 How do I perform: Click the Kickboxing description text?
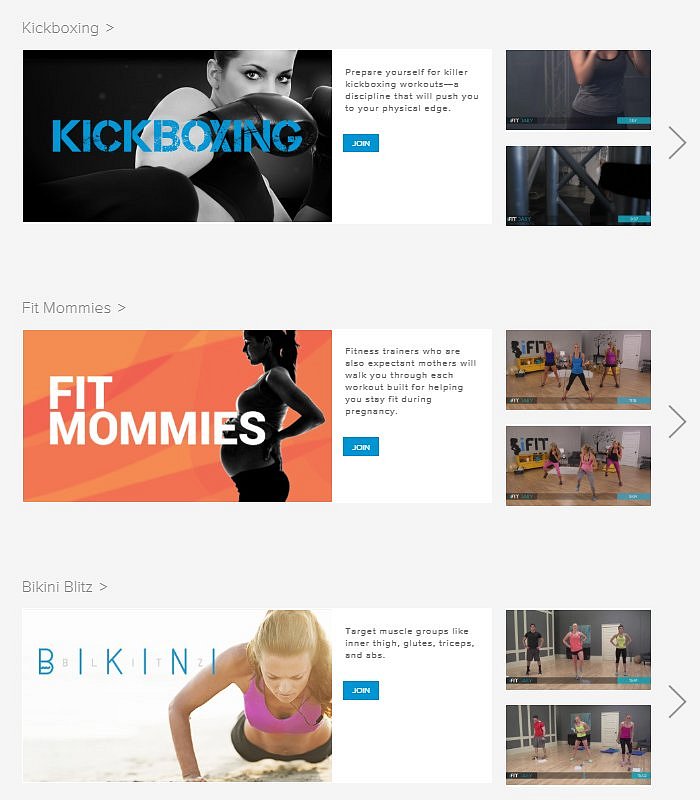[x=412, y=90]
